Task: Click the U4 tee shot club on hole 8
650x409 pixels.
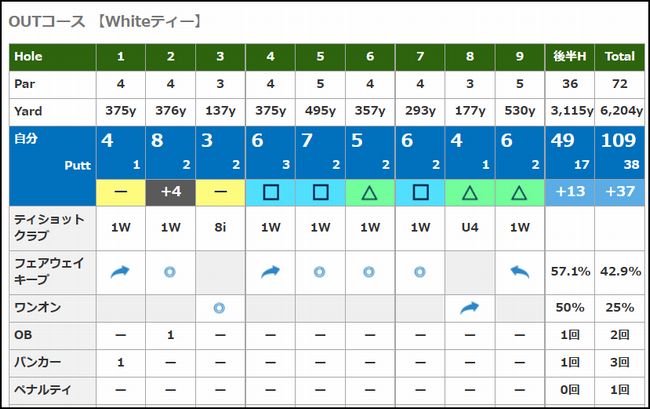Action: [x=469, y=227]
